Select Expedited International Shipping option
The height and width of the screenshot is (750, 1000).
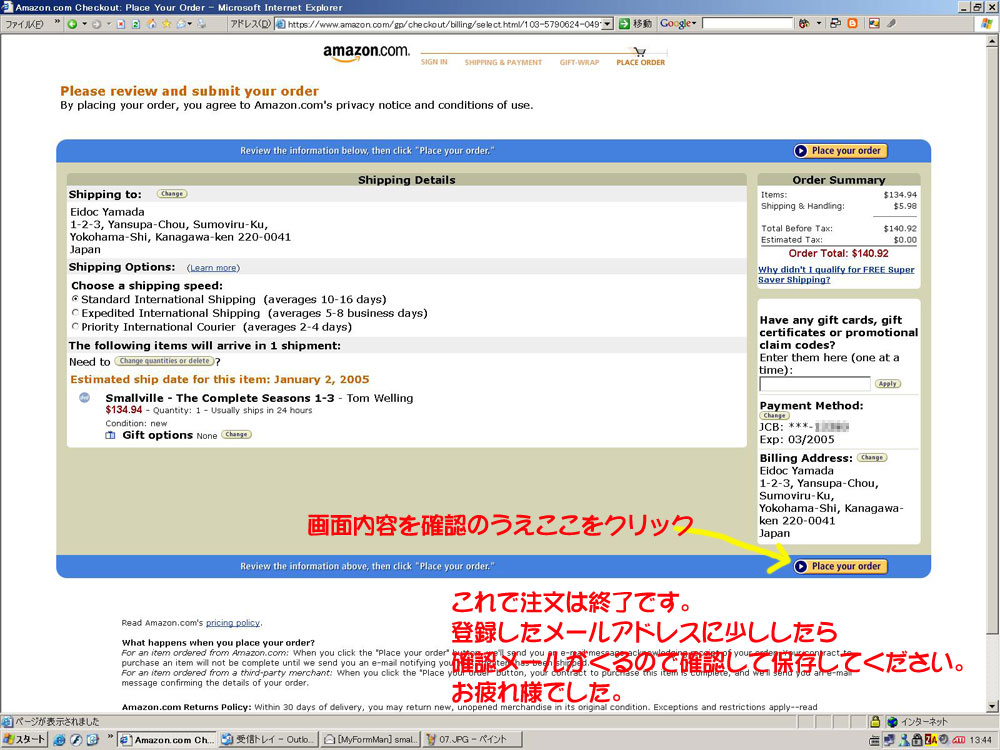point(75,312)
